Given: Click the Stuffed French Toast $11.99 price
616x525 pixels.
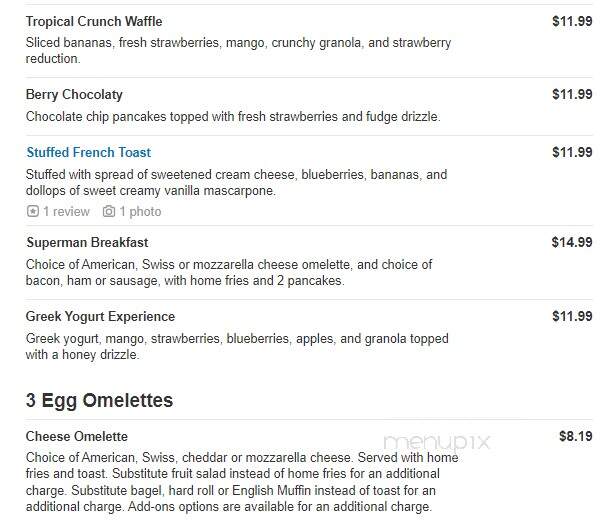Looking at the screenshot, I should pyautogui.click(x=572, y=152).
